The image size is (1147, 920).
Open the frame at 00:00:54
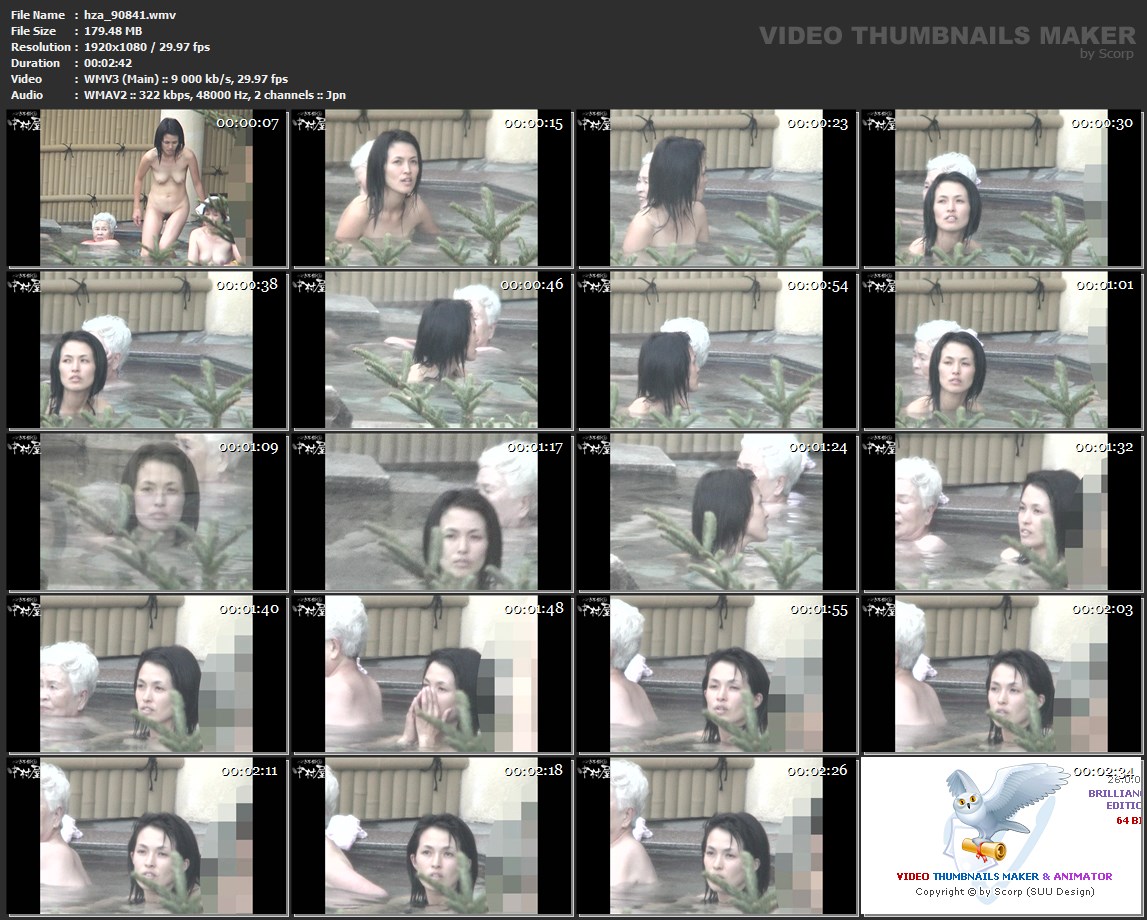[x=717, y=350]
